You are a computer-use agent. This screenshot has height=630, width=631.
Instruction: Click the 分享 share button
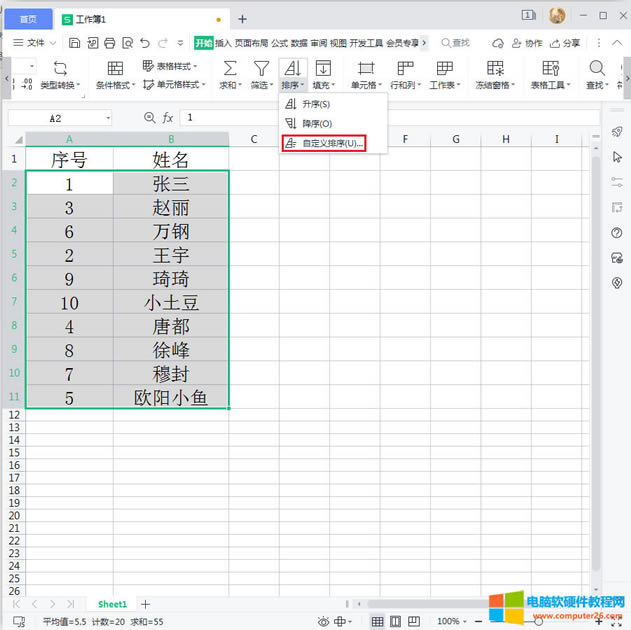point(564,43)
